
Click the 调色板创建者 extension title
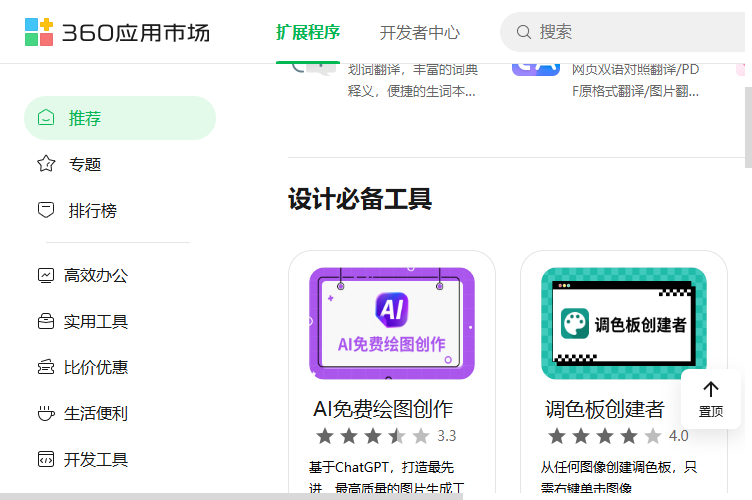(x=604, y=409)
